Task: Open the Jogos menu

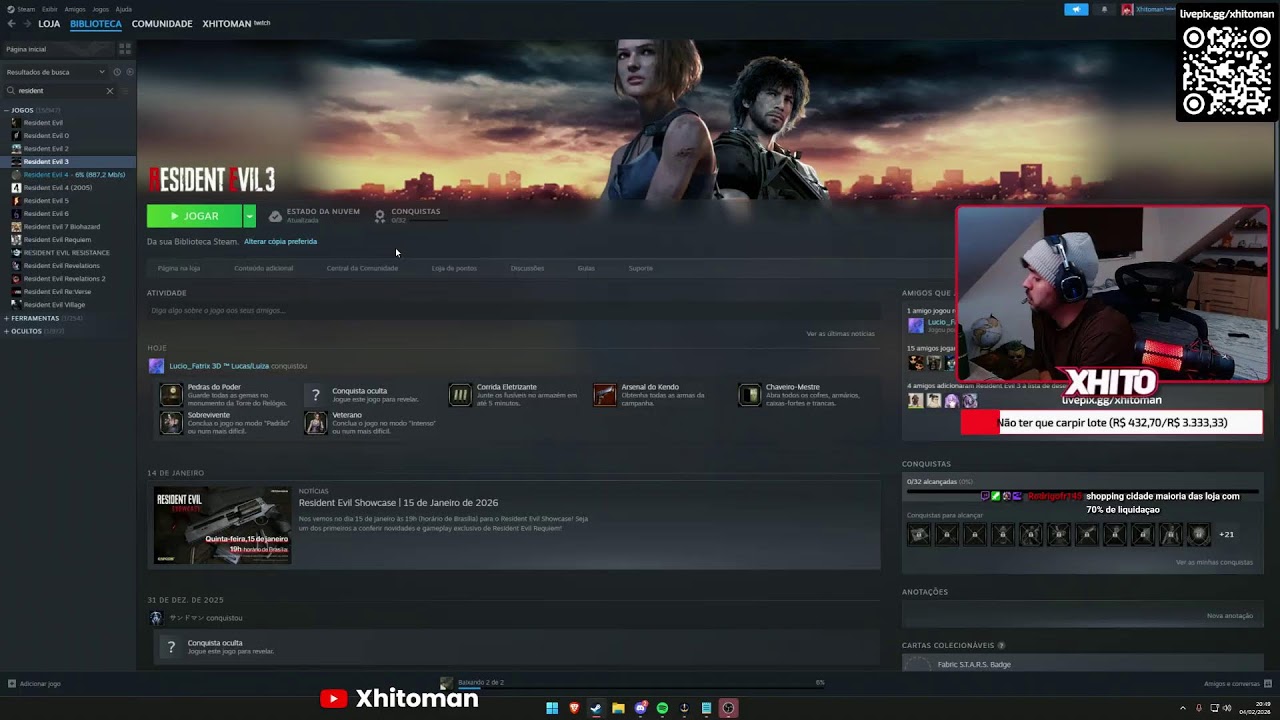Action: [x=101, y=9]
